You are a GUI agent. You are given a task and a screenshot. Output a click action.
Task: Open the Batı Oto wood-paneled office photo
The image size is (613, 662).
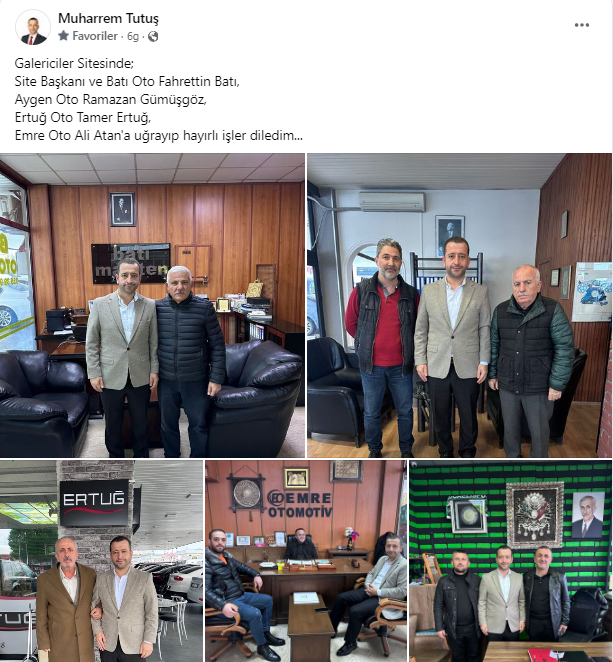[152, 305]
